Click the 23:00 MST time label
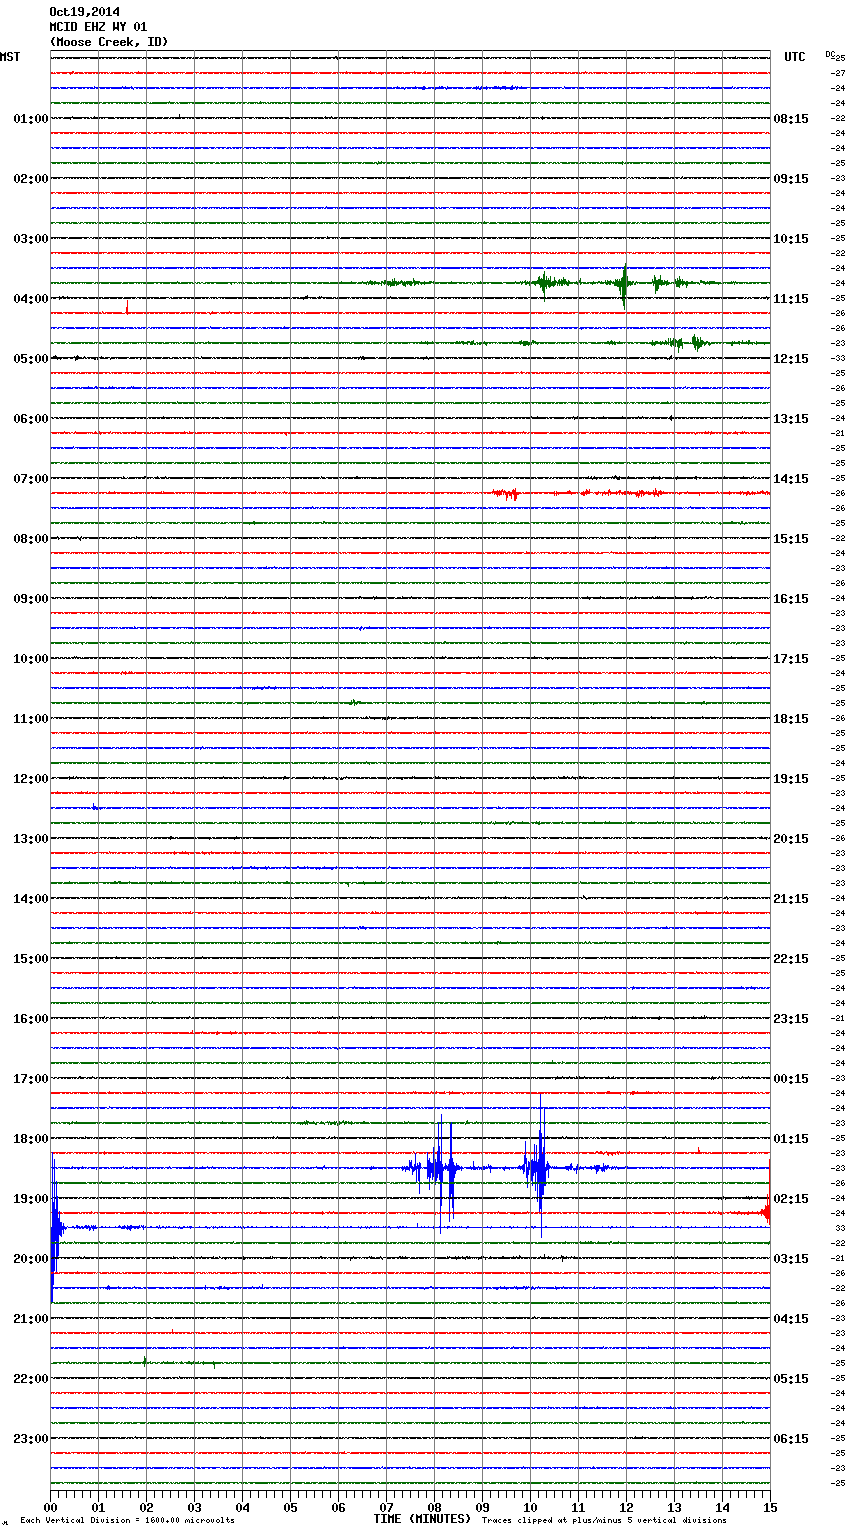The height and width of the screenshot is (1534, 850). tap(30, 1439)
